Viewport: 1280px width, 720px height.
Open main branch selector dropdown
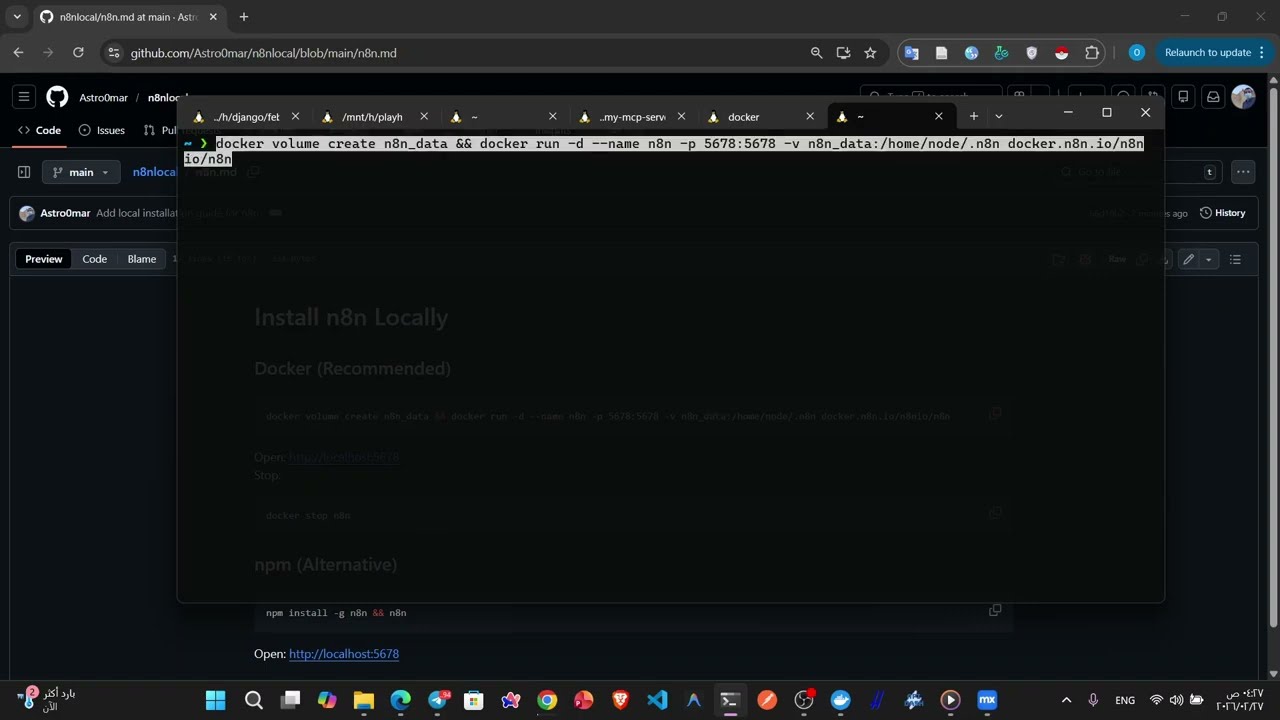click(x=81, y=172)
